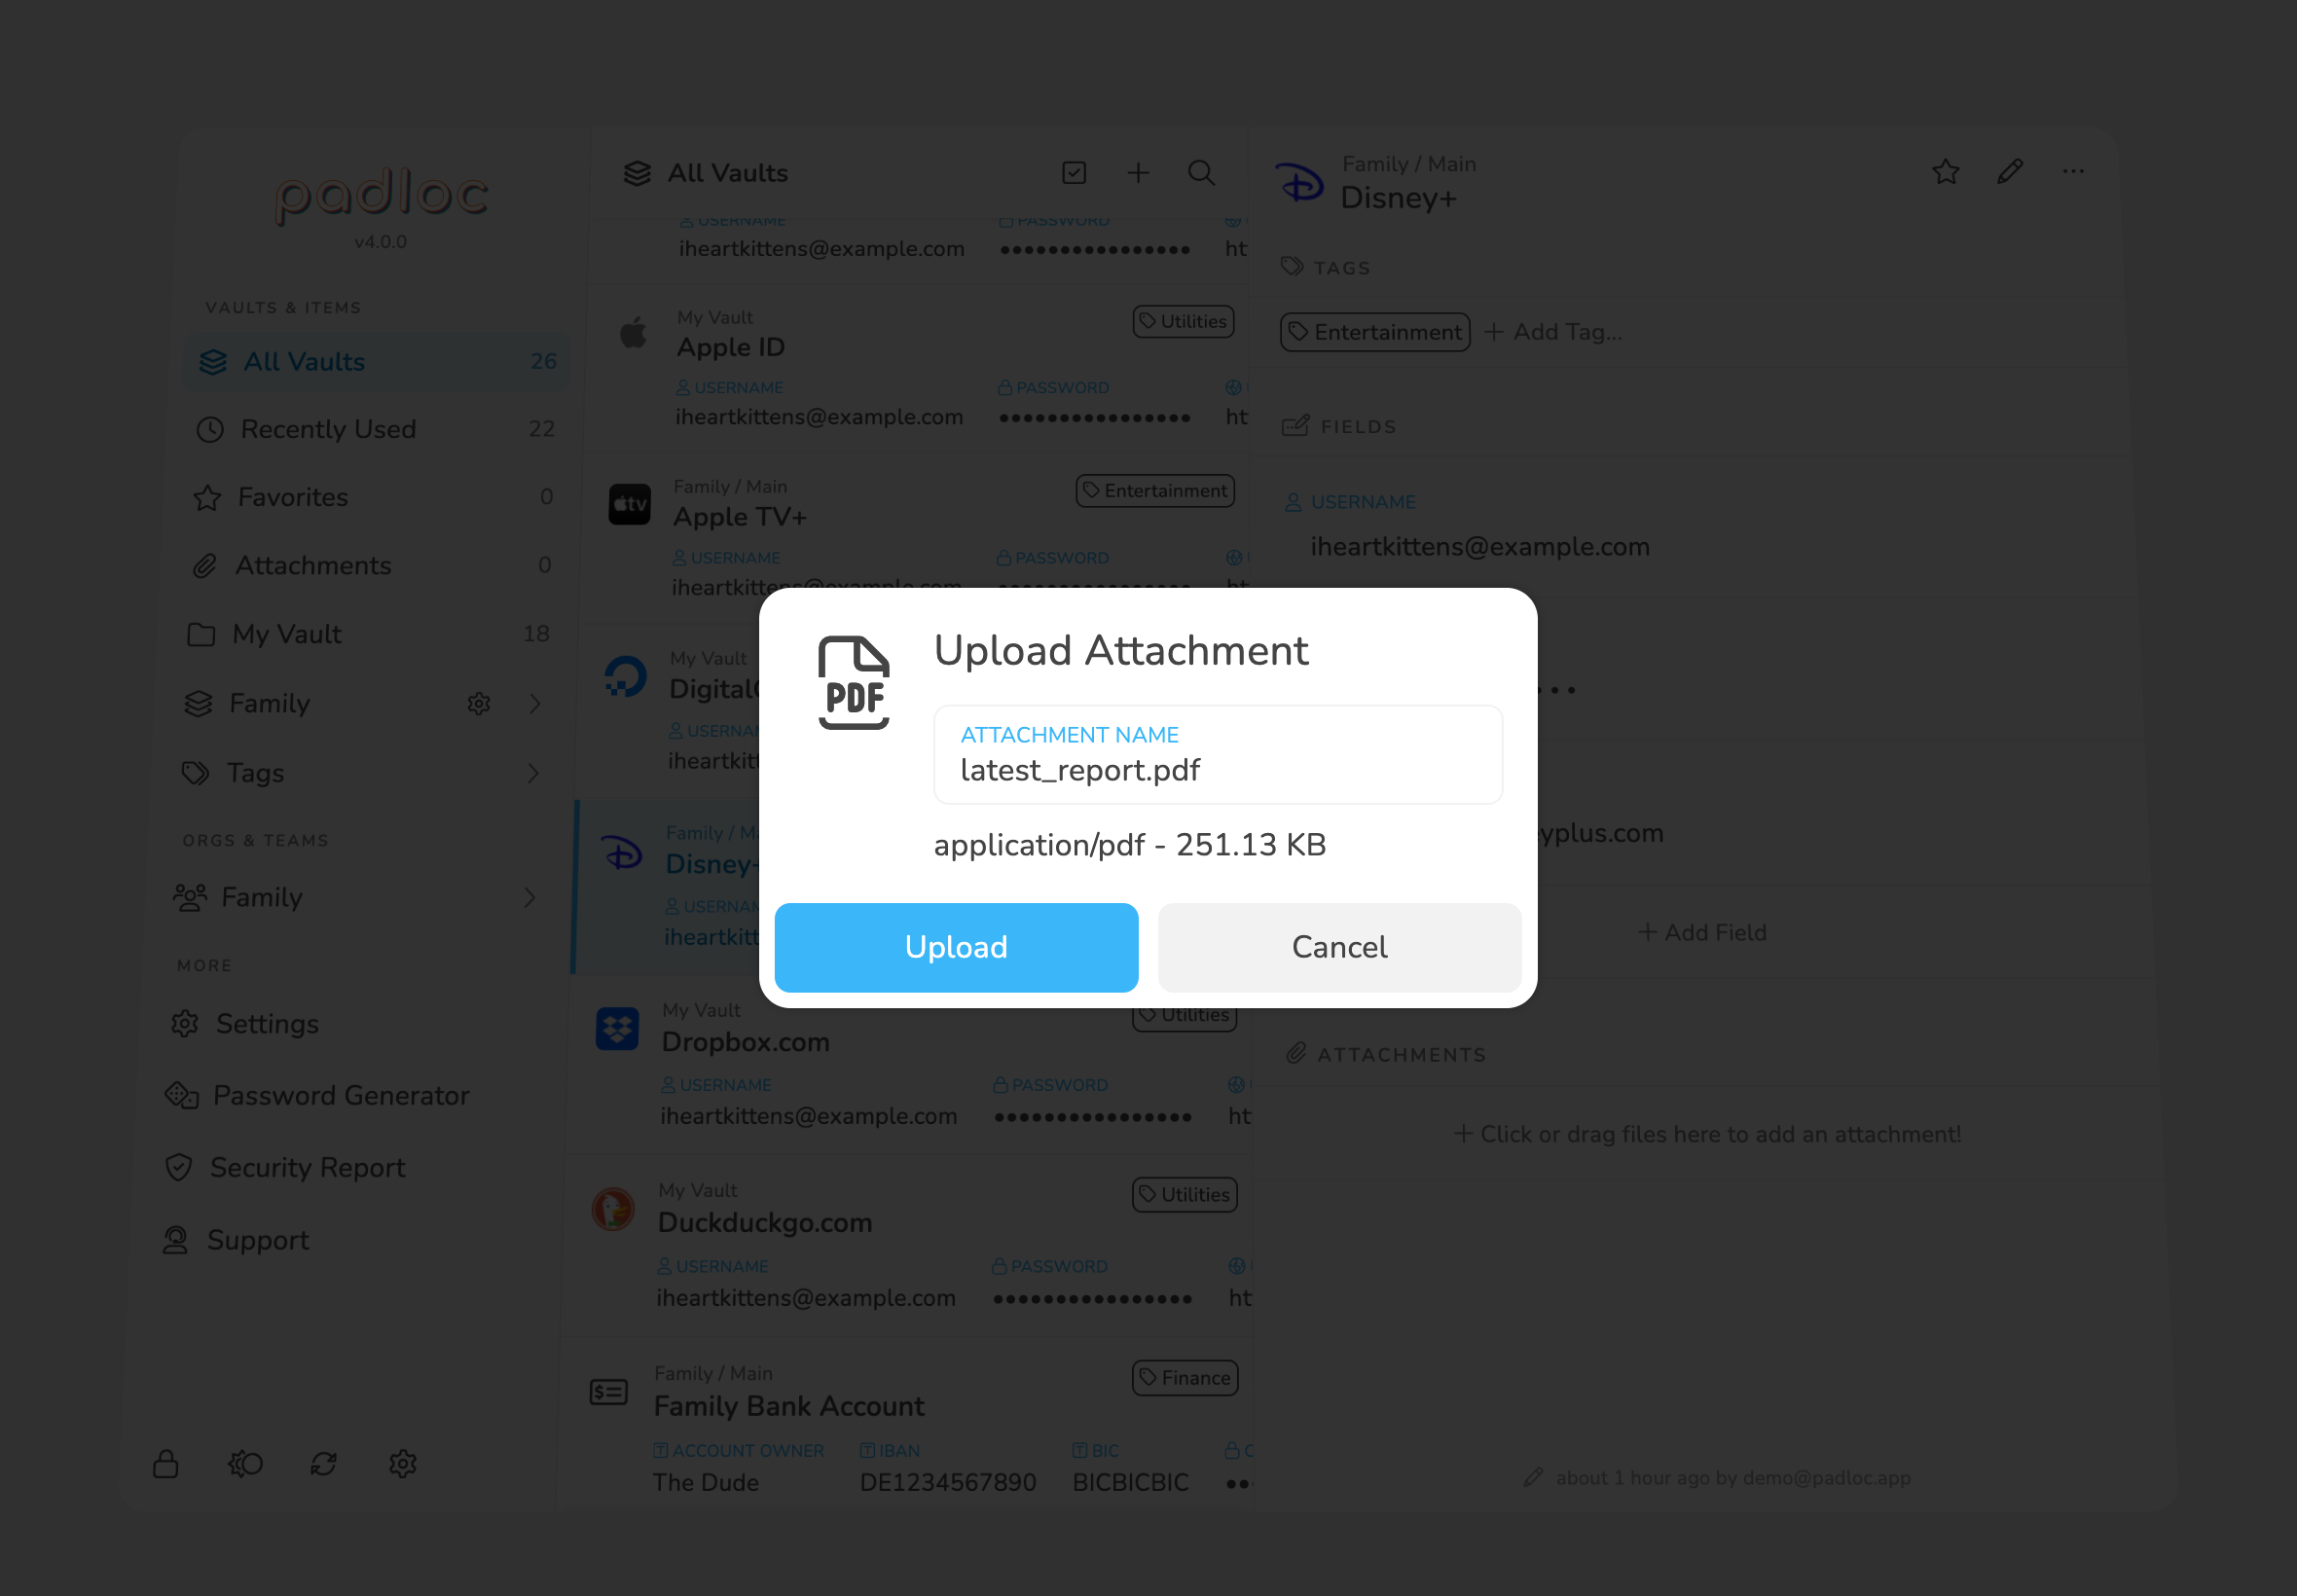Screen dimensions: 2297x1596
Task: Click the paperclip icon beside Attachments heading
Action: pyautogui.click(x=1296, y=1053)
